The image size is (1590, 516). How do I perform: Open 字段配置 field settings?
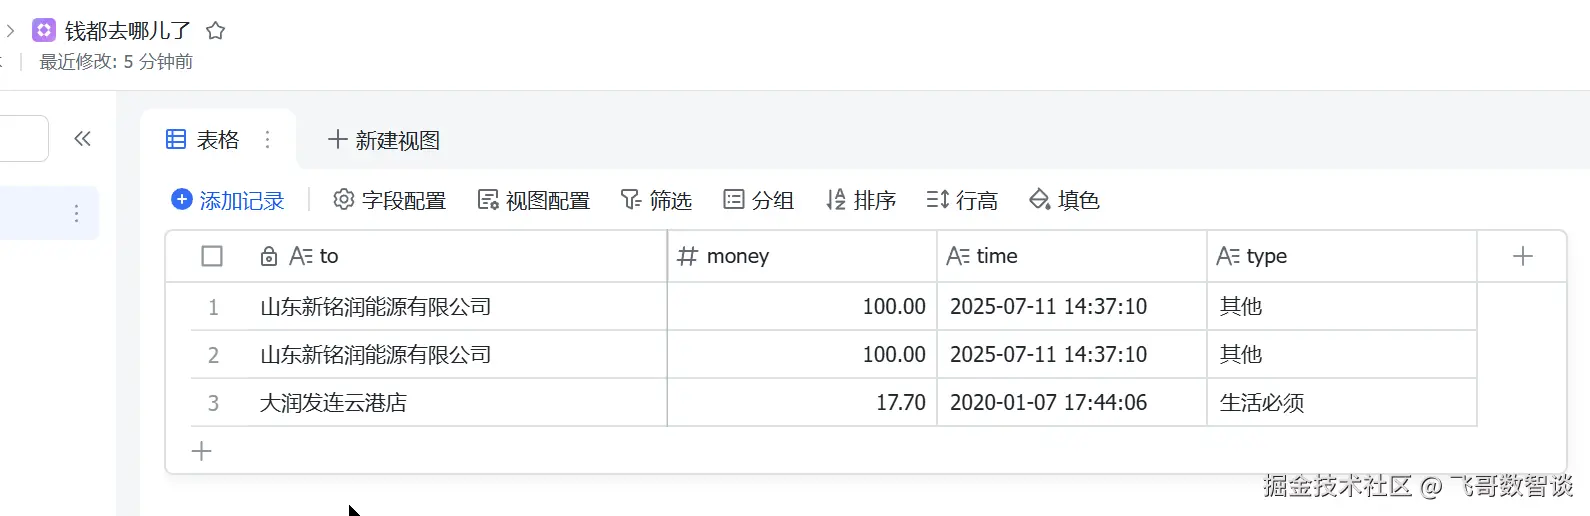pyautogui.click(x=389, y=200)
